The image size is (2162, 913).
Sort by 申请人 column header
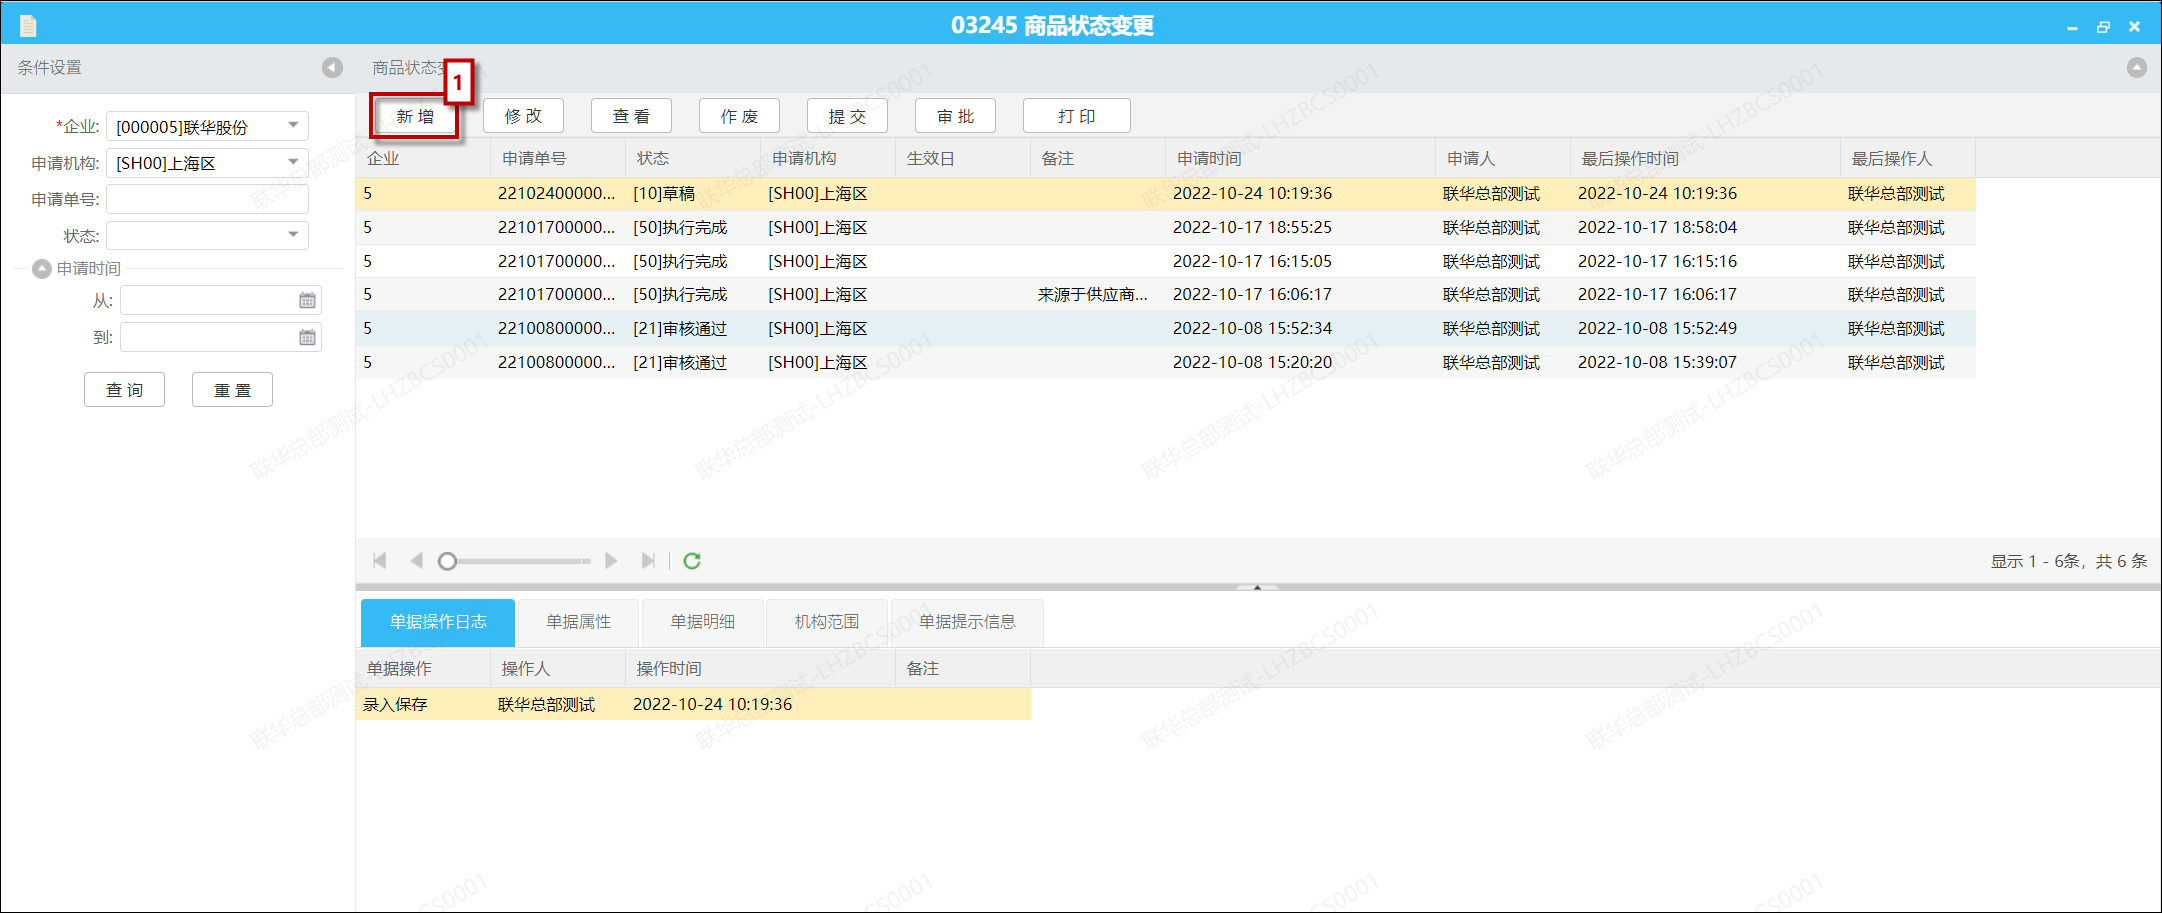click(x=1503, y=158)
